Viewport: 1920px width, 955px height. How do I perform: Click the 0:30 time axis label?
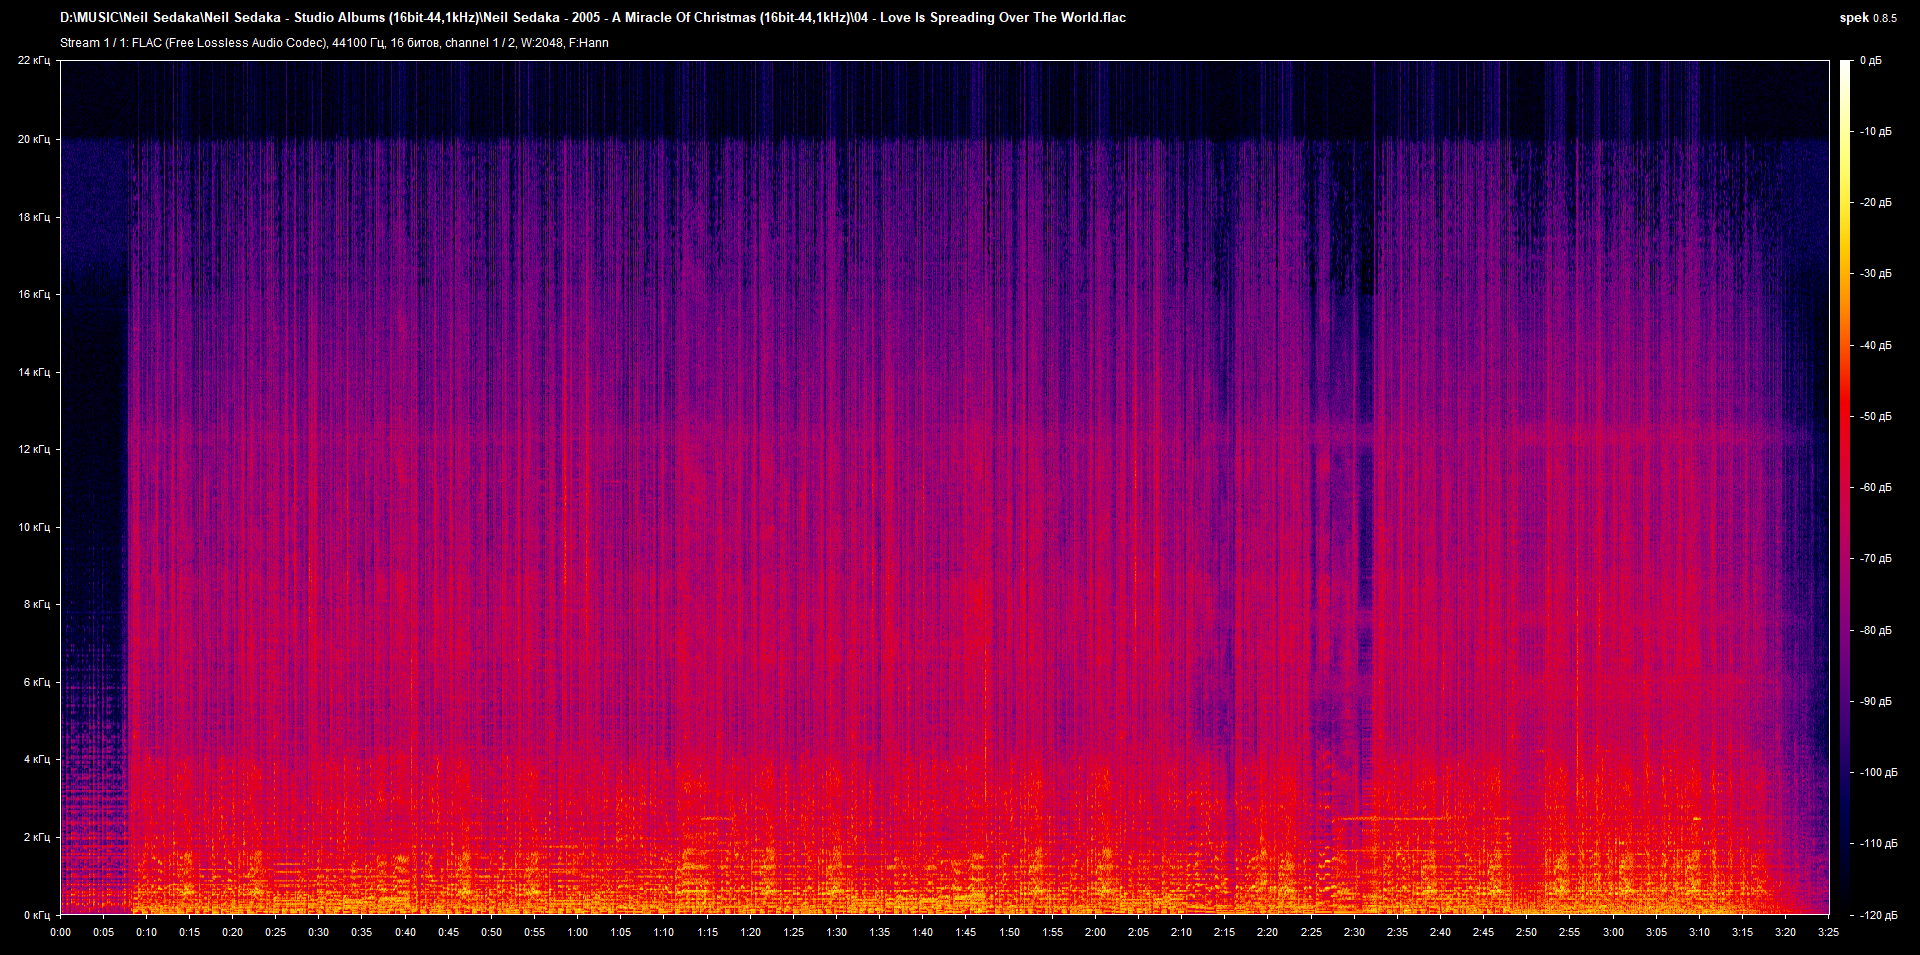point(319,932)
